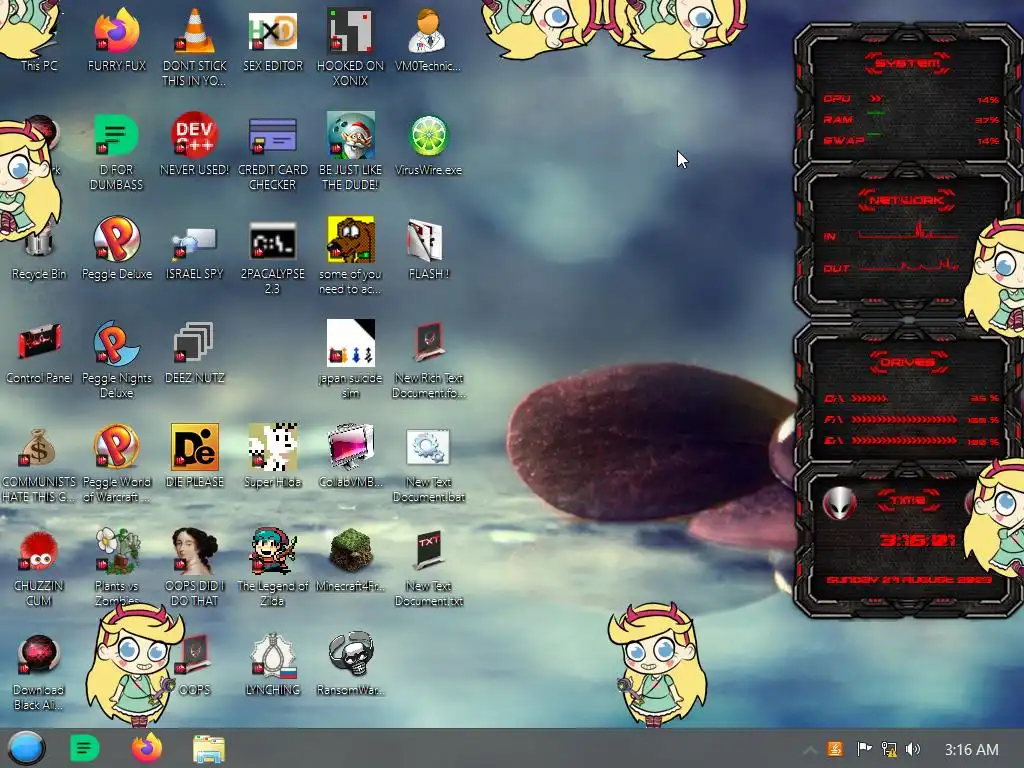1024x768 pixels.
Task: Open the Control Panel desktop icon
Action: tap(39, 341)
